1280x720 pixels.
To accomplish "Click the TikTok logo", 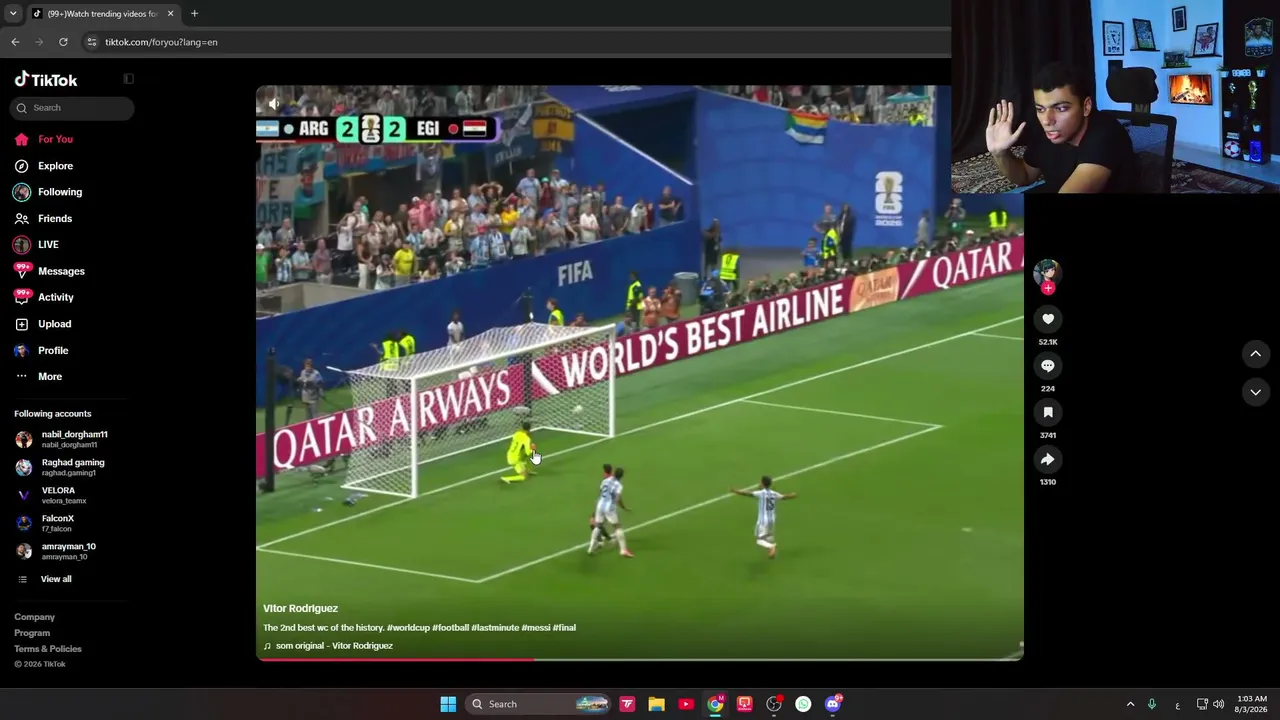I will (x=46, y=80).
